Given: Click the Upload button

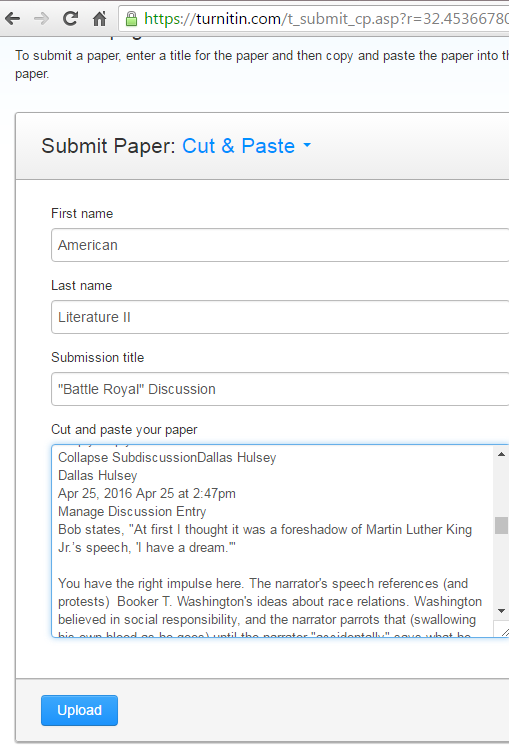Looking at the screenshot, I should tap(79, 710).
